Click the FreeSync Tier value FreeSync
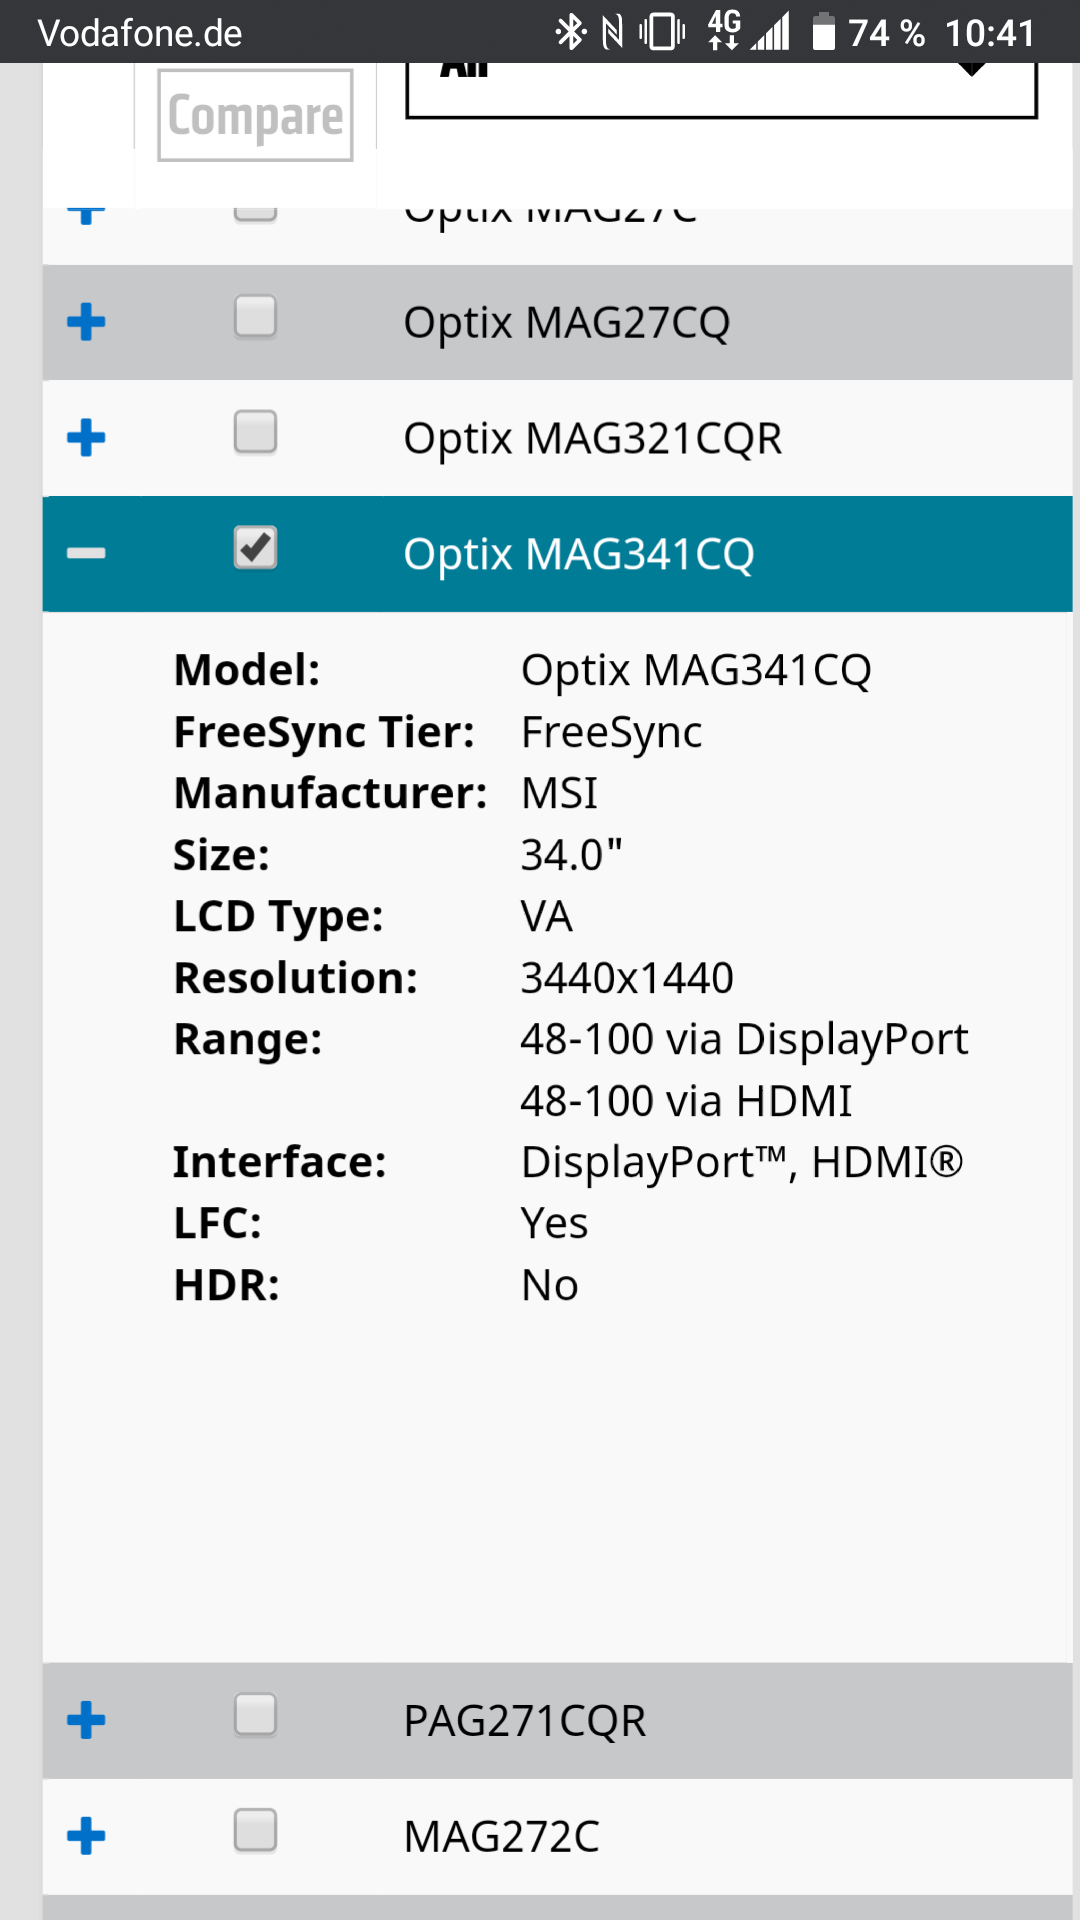The height and width of the screenshot is (1920, 1080). [x=611, y=732]
